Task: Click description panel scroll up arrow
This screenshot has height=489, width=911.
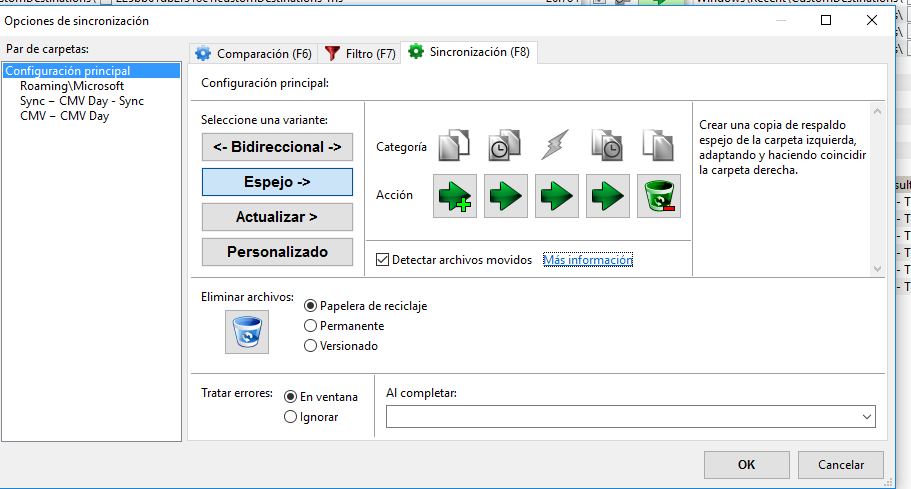Action: pos(877,111)
